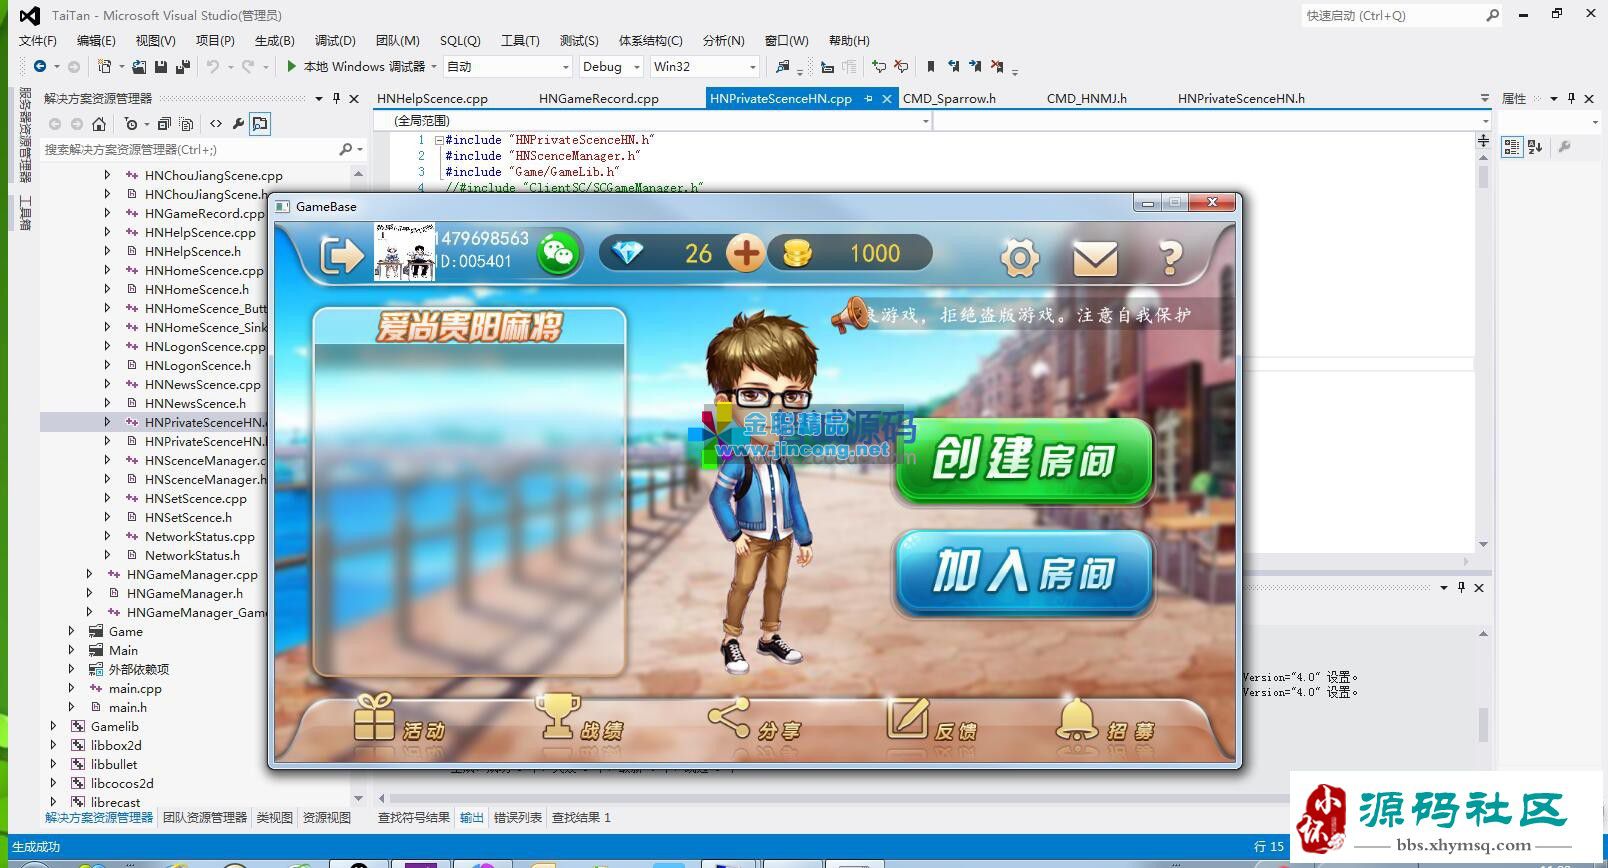Expand the Gamelib project node
Screen dimensions: 1608x868
click(53, 726)
